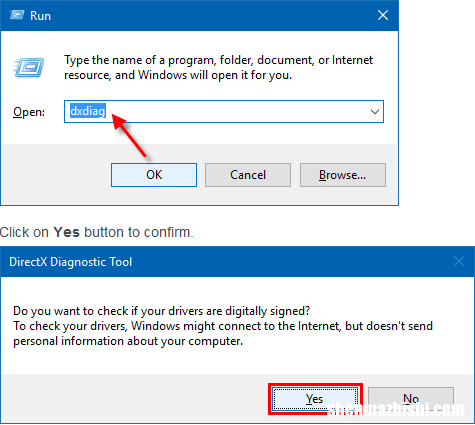Confirm driver check with Yes button
Screen dimensions: 475x425
click(315, 399)
